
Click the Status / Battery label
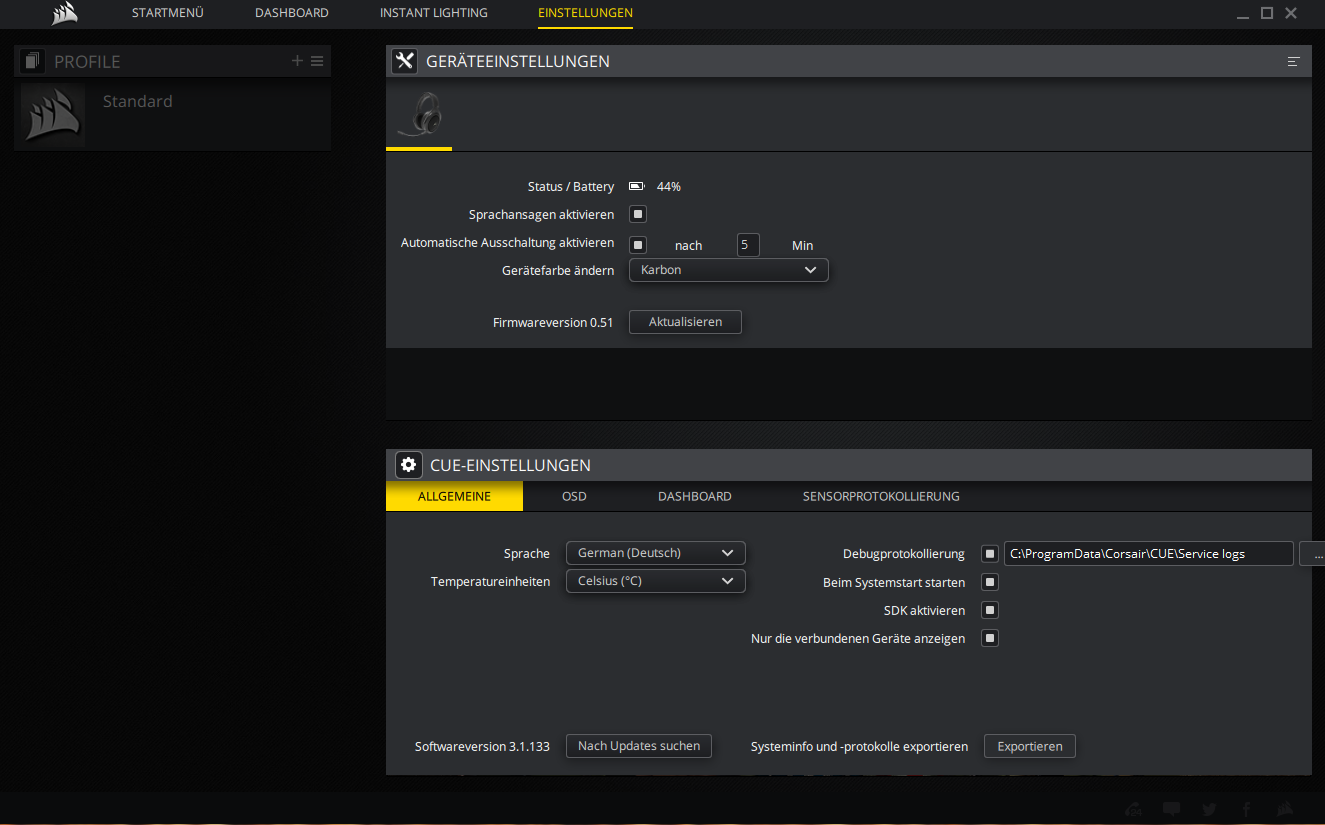pos(571,186)
